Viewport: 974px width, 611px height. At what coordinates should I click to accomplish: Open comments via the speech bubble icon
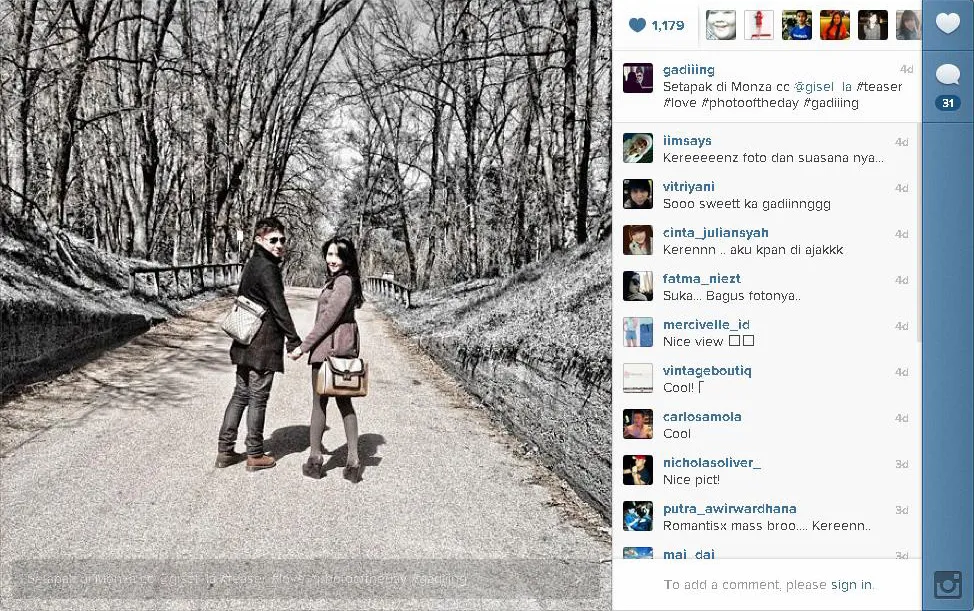point(948,75)
